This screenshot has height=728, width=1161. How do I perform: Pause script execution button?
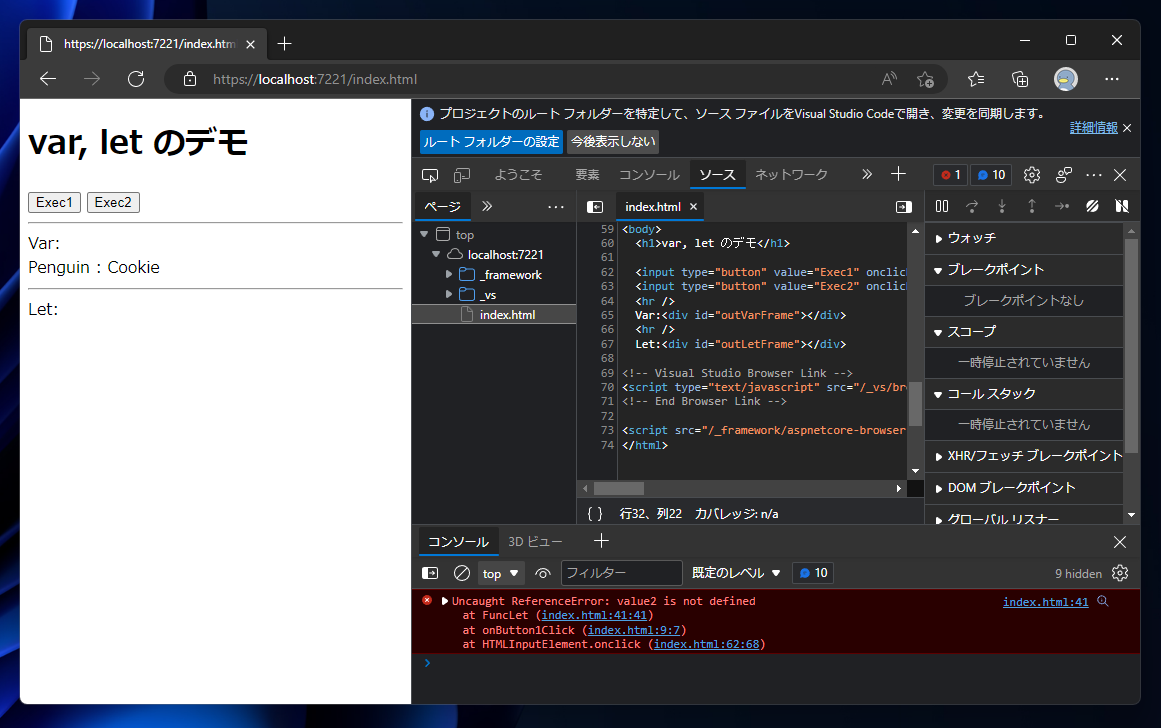click(x=942, y=207)
